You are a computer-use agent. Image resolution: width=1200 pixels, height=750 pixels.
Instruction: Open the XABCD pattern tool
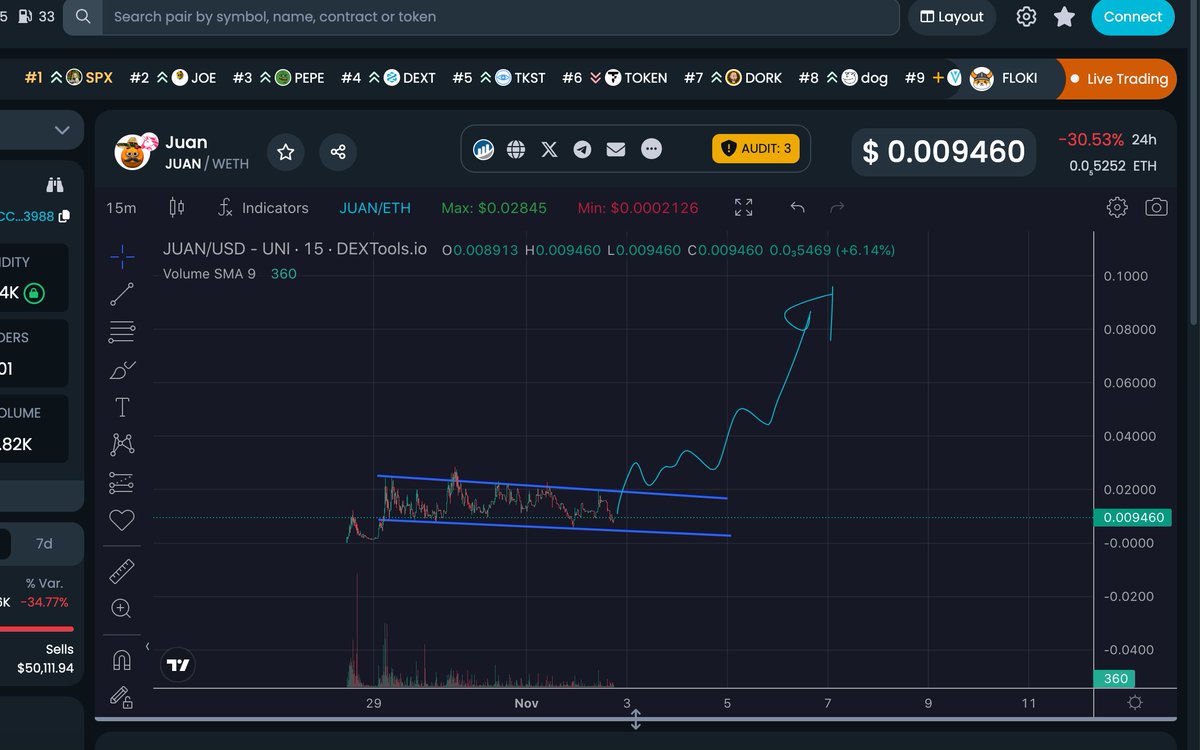(121, 444)
